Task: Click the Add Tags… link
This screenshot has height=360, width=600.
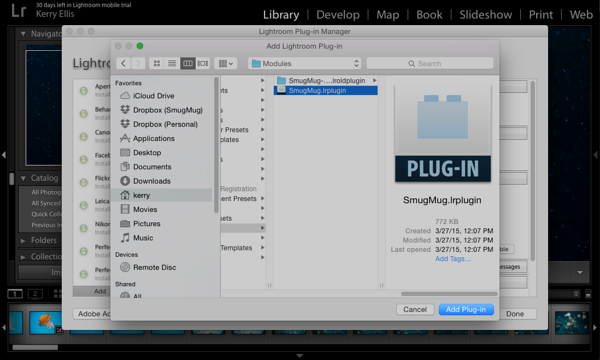Action: [453, 259]
